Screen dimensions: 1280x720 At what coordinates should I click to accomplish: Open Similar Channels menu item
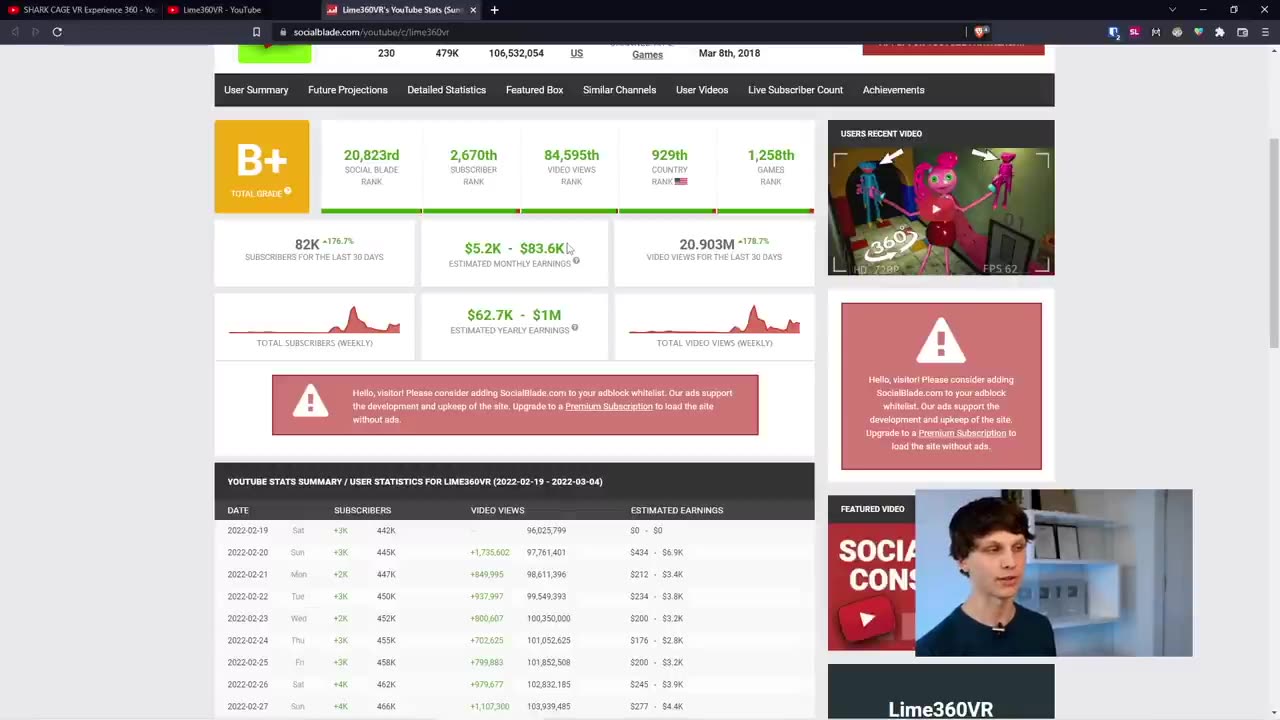click(x=619, y=90)
